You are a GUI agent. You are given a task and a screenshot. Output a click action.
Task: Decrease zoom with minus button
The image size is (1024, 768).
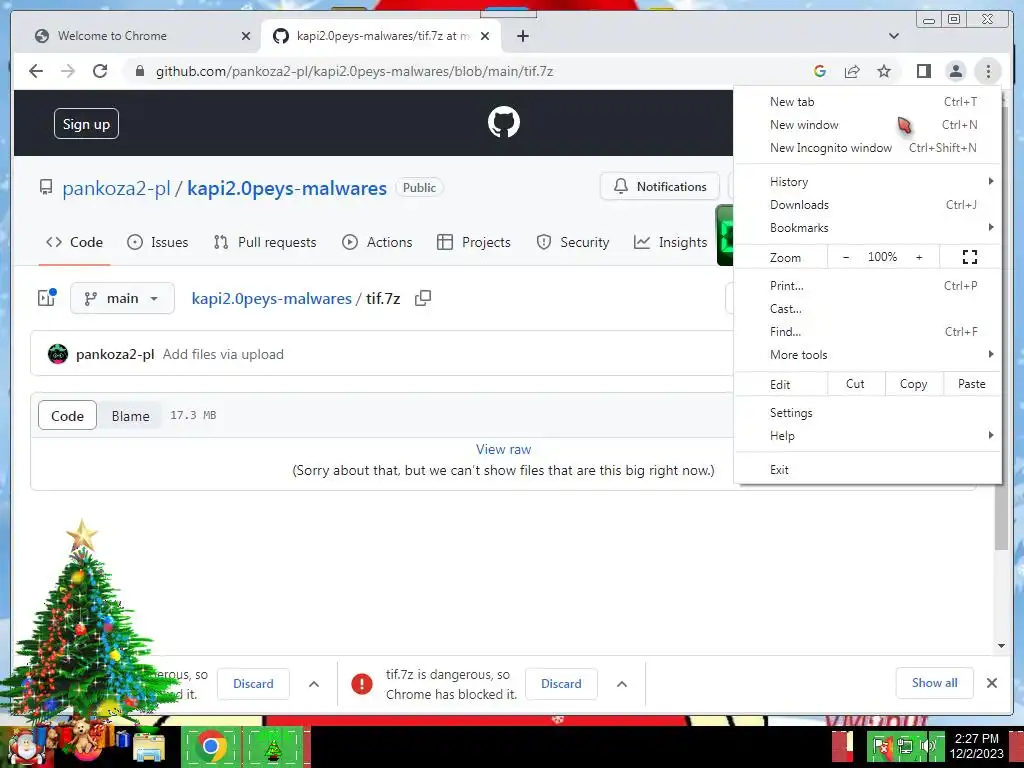pos(846,257)
